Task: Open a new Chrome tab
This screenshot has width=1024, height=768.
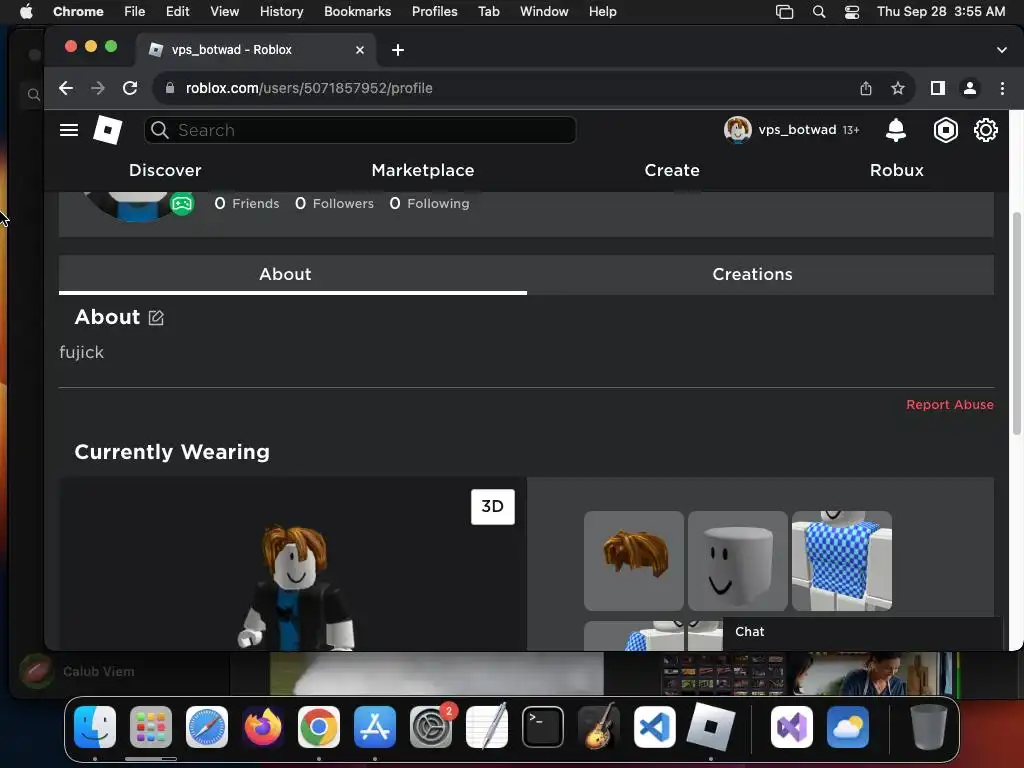Action: pyautogui.click(x=398, y=50)
